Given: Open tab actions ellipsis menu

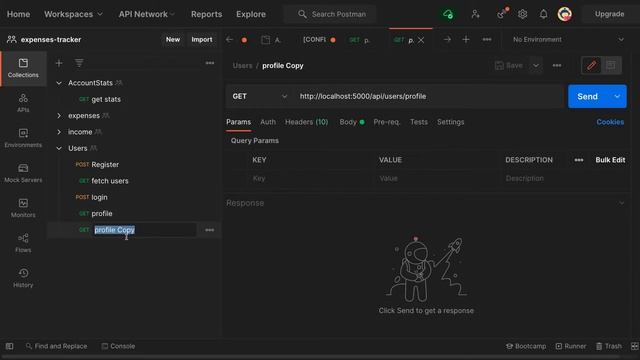Looking at the screenshot, I should tap(487, 40).
